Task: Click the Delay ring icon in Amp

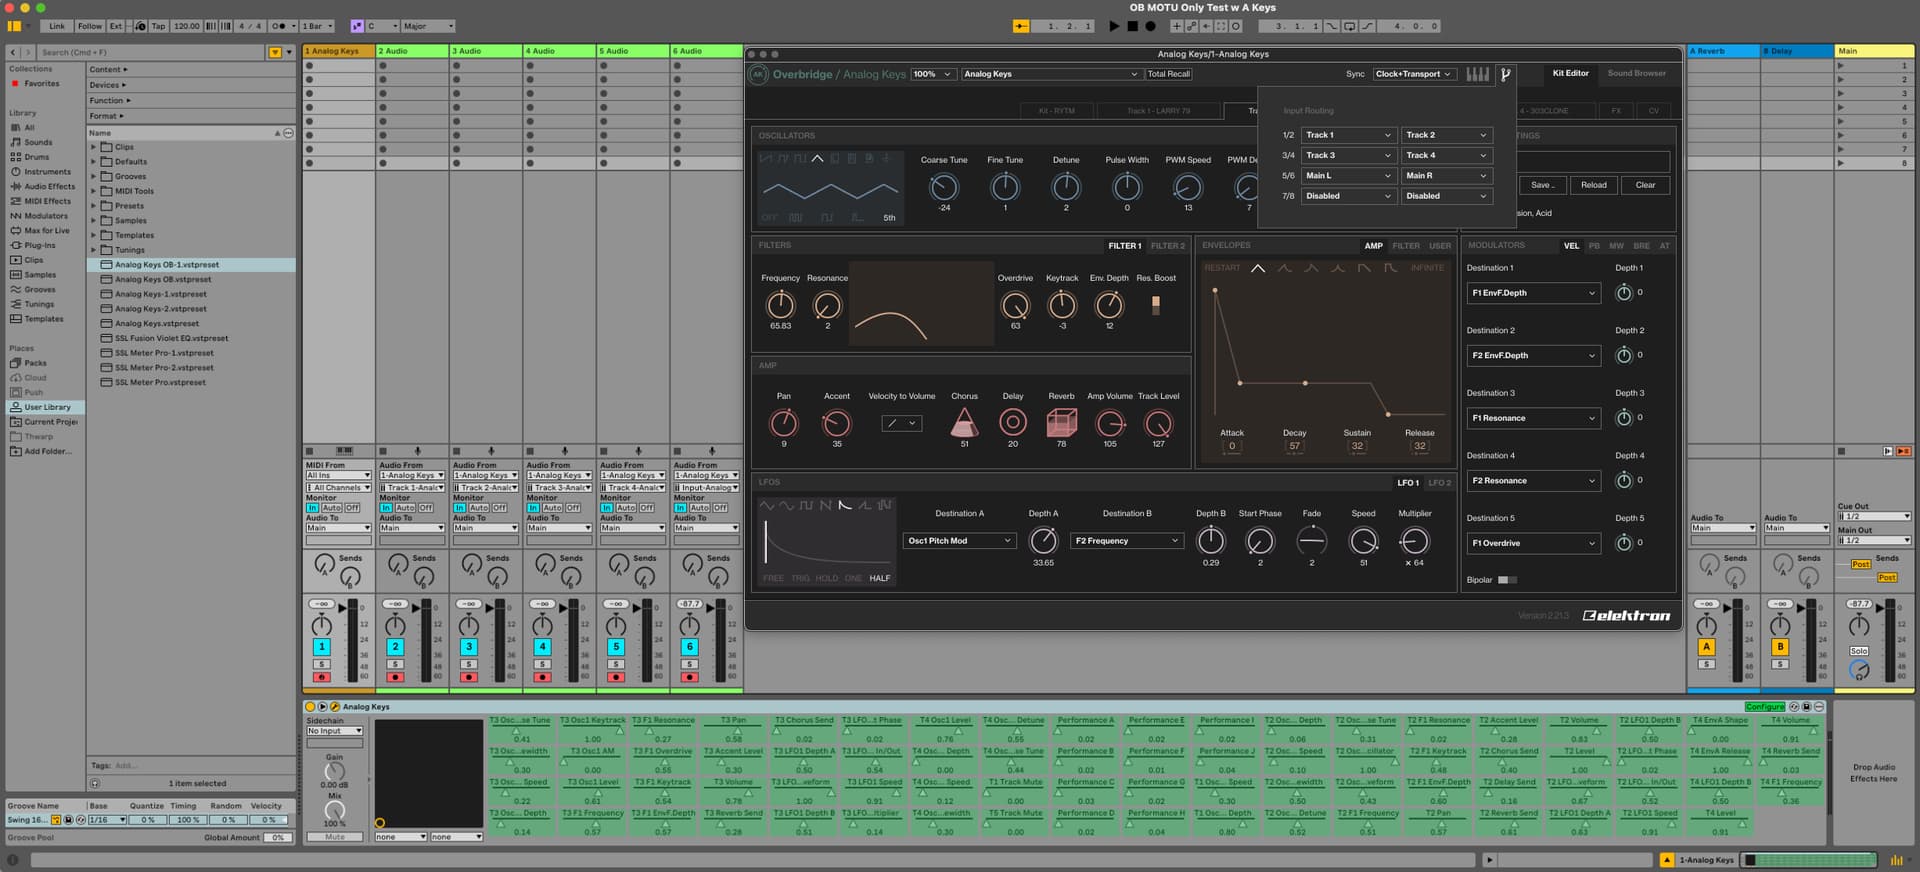Action: point(1013,422)
